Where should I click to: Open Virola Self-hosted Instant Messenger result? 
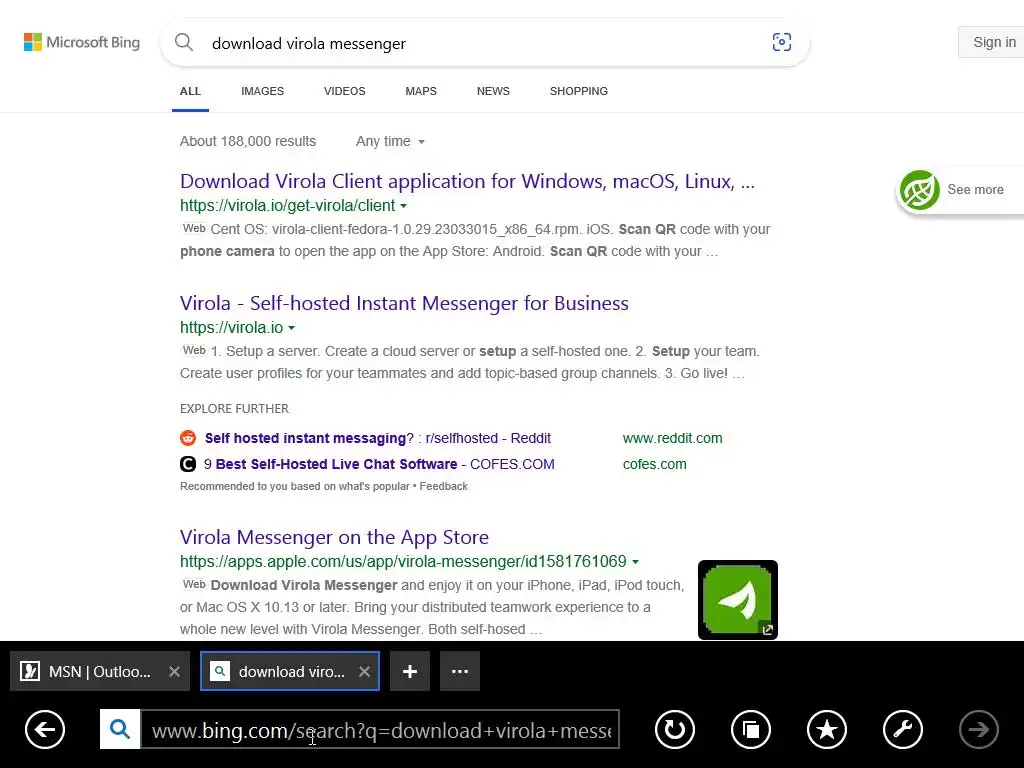point(404,303)
